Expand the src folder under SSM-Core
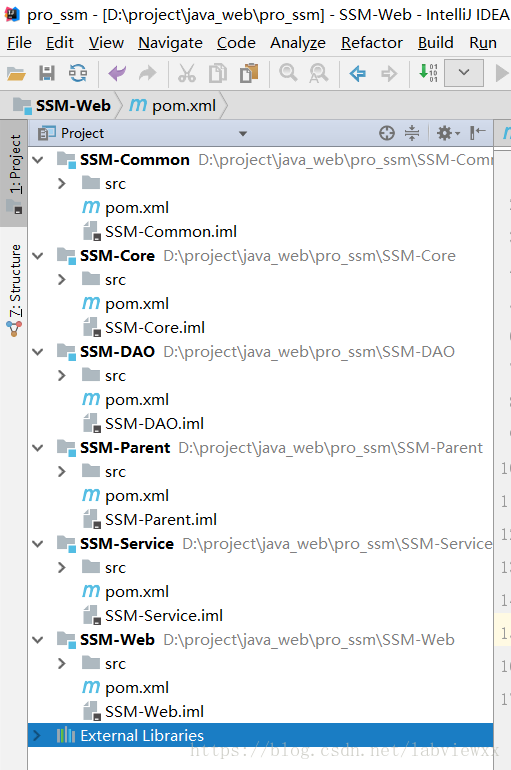Viewport: 511px width, 770px height. [x=62, y=279]
